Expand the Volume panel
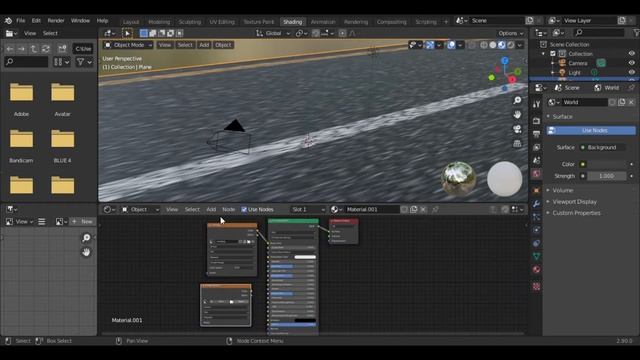This screenshot has width=640, height=360. click(563, 190)
